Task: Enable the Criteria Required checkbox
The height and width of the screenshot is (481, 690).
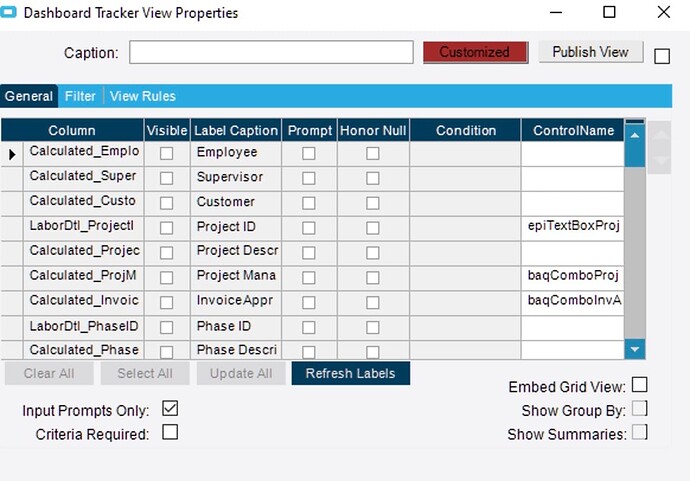Action: pos(170,433)
